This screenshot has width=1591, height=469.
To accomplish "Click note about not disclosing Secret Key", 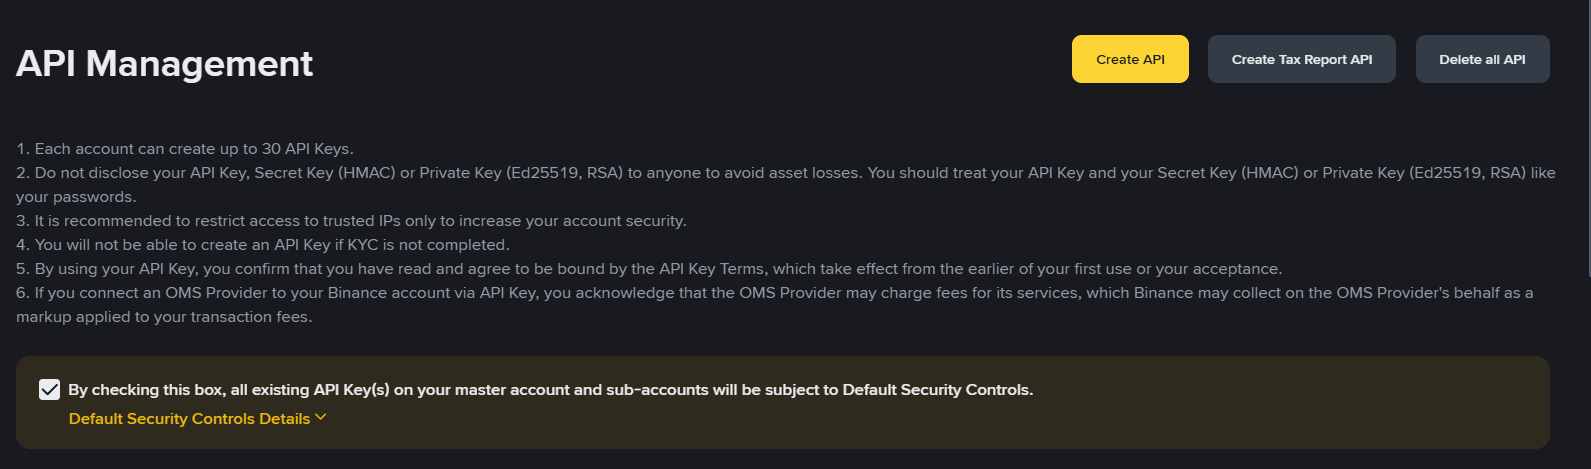I will point(786,185).
